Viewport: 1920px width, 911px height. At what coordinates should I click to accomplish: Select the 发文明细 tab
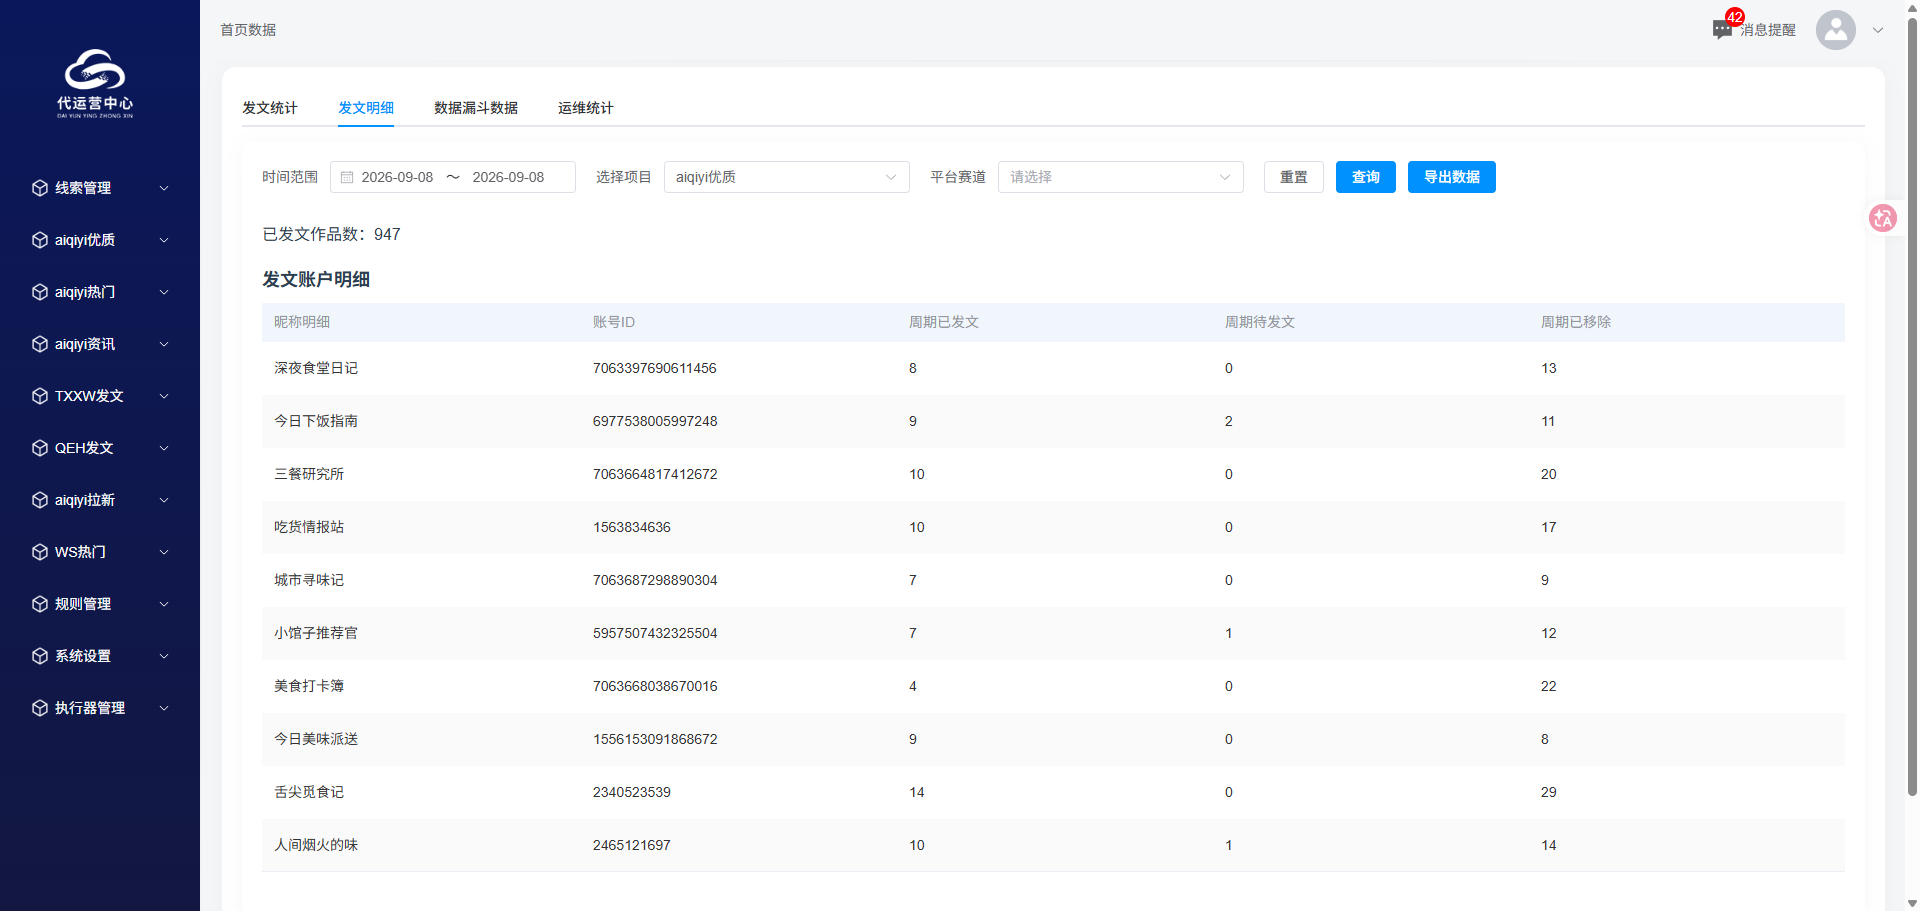click(366, 108)
